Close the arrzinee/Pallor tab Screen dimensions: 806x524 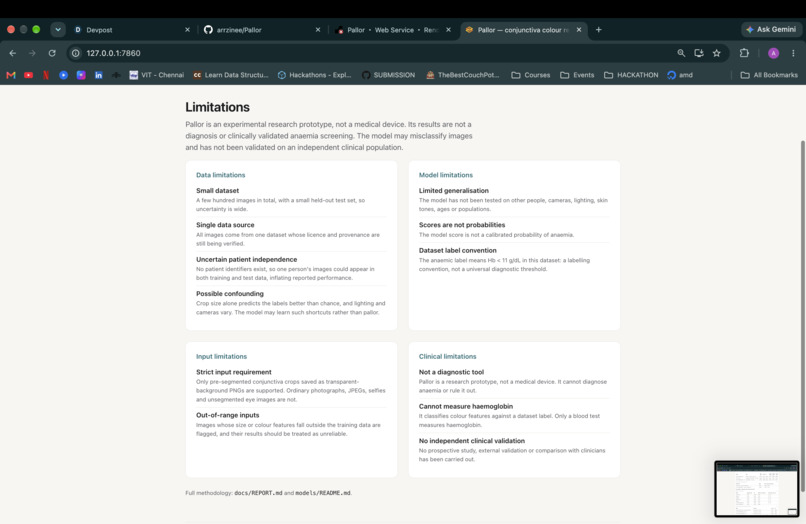pos(318,30)
